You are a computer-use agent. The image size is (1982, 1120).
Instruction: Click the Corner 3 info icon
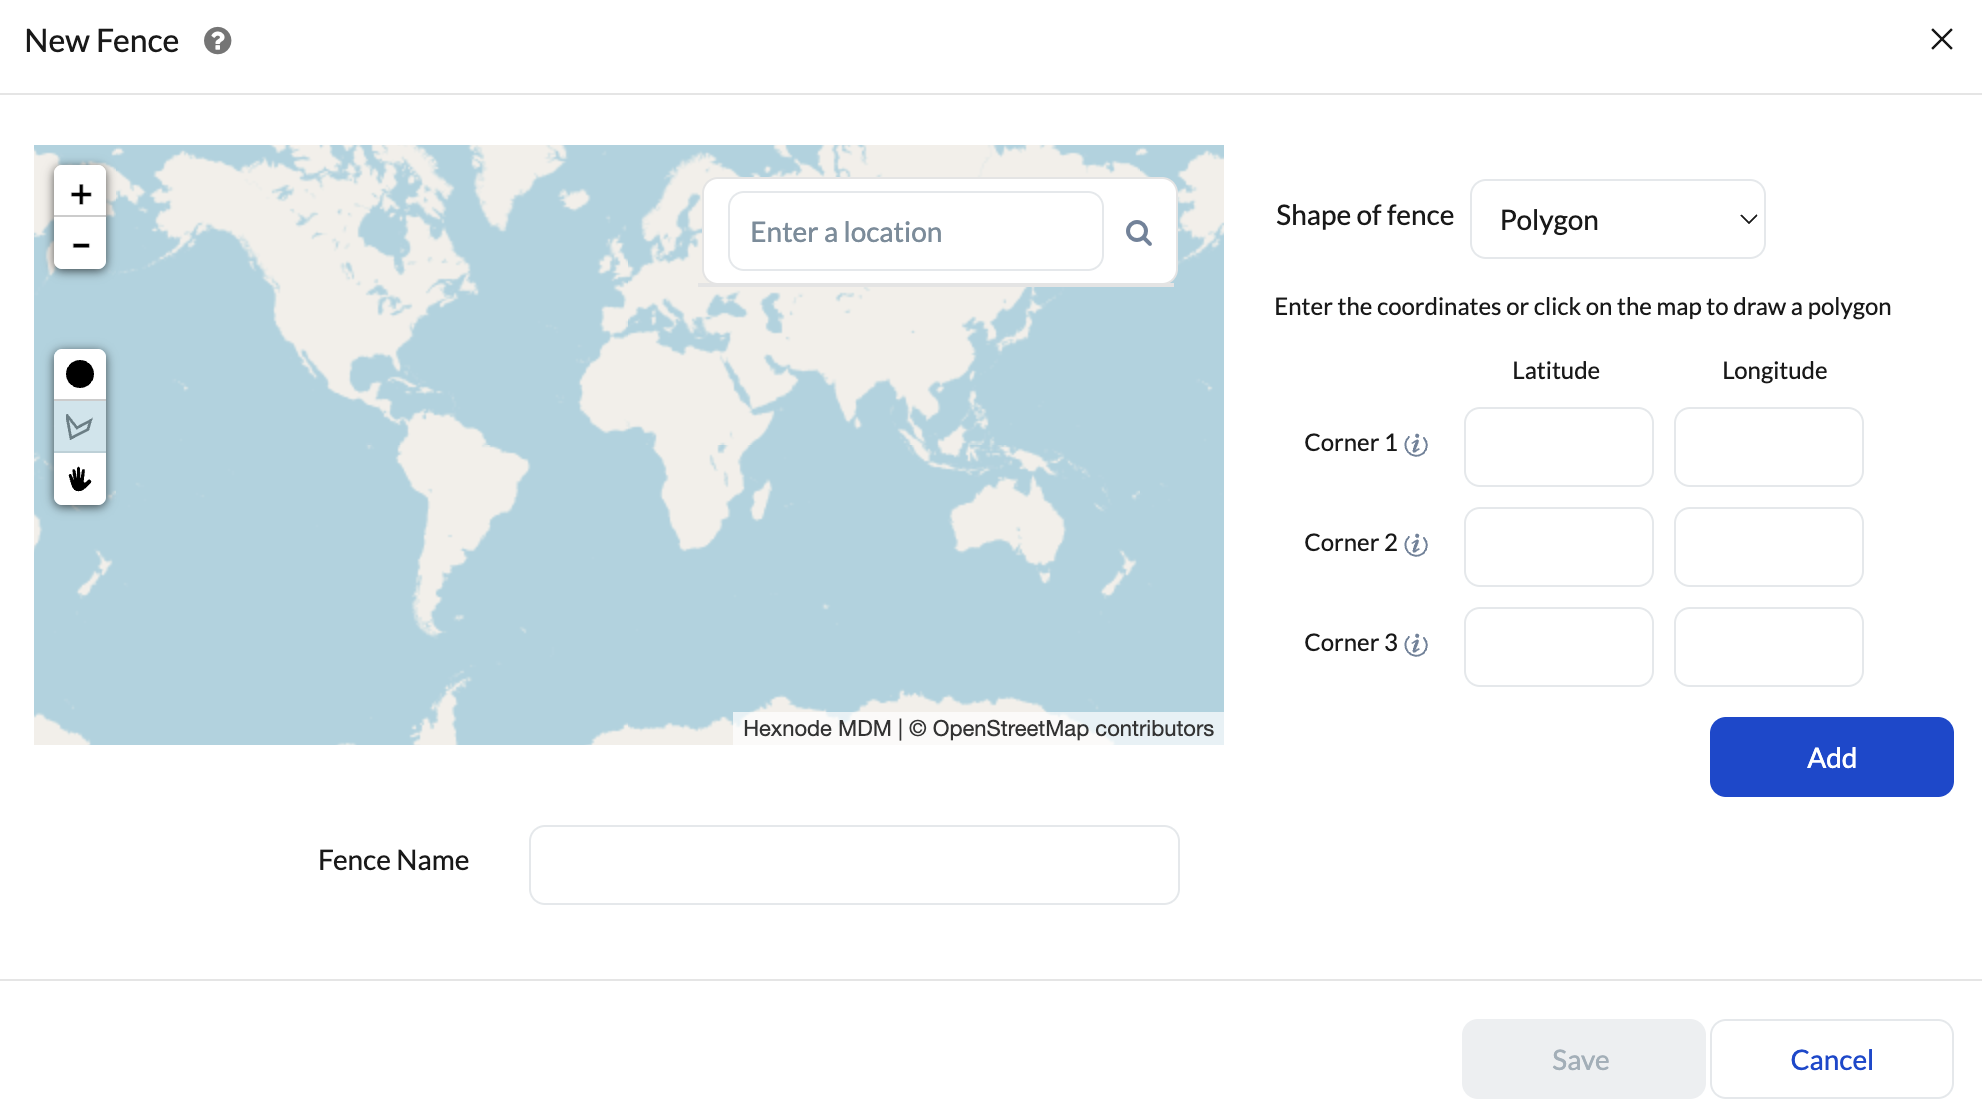click(1416, 644)
